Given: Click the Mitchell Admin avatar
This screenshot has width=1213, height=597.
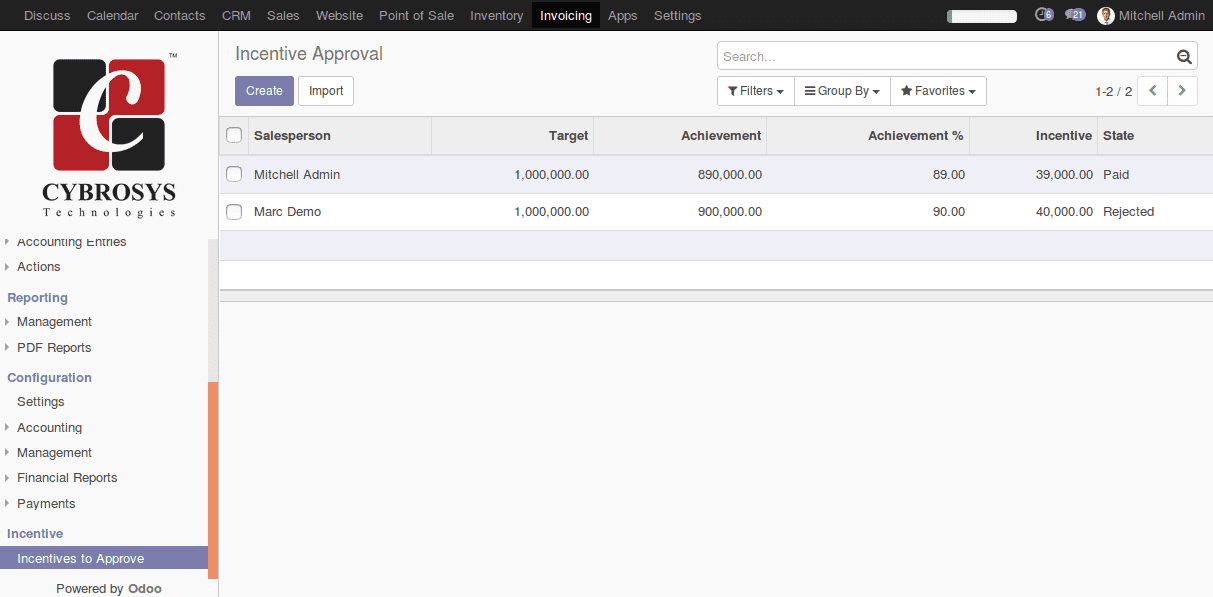Looking at the screenshot, I should (1106, 16).
